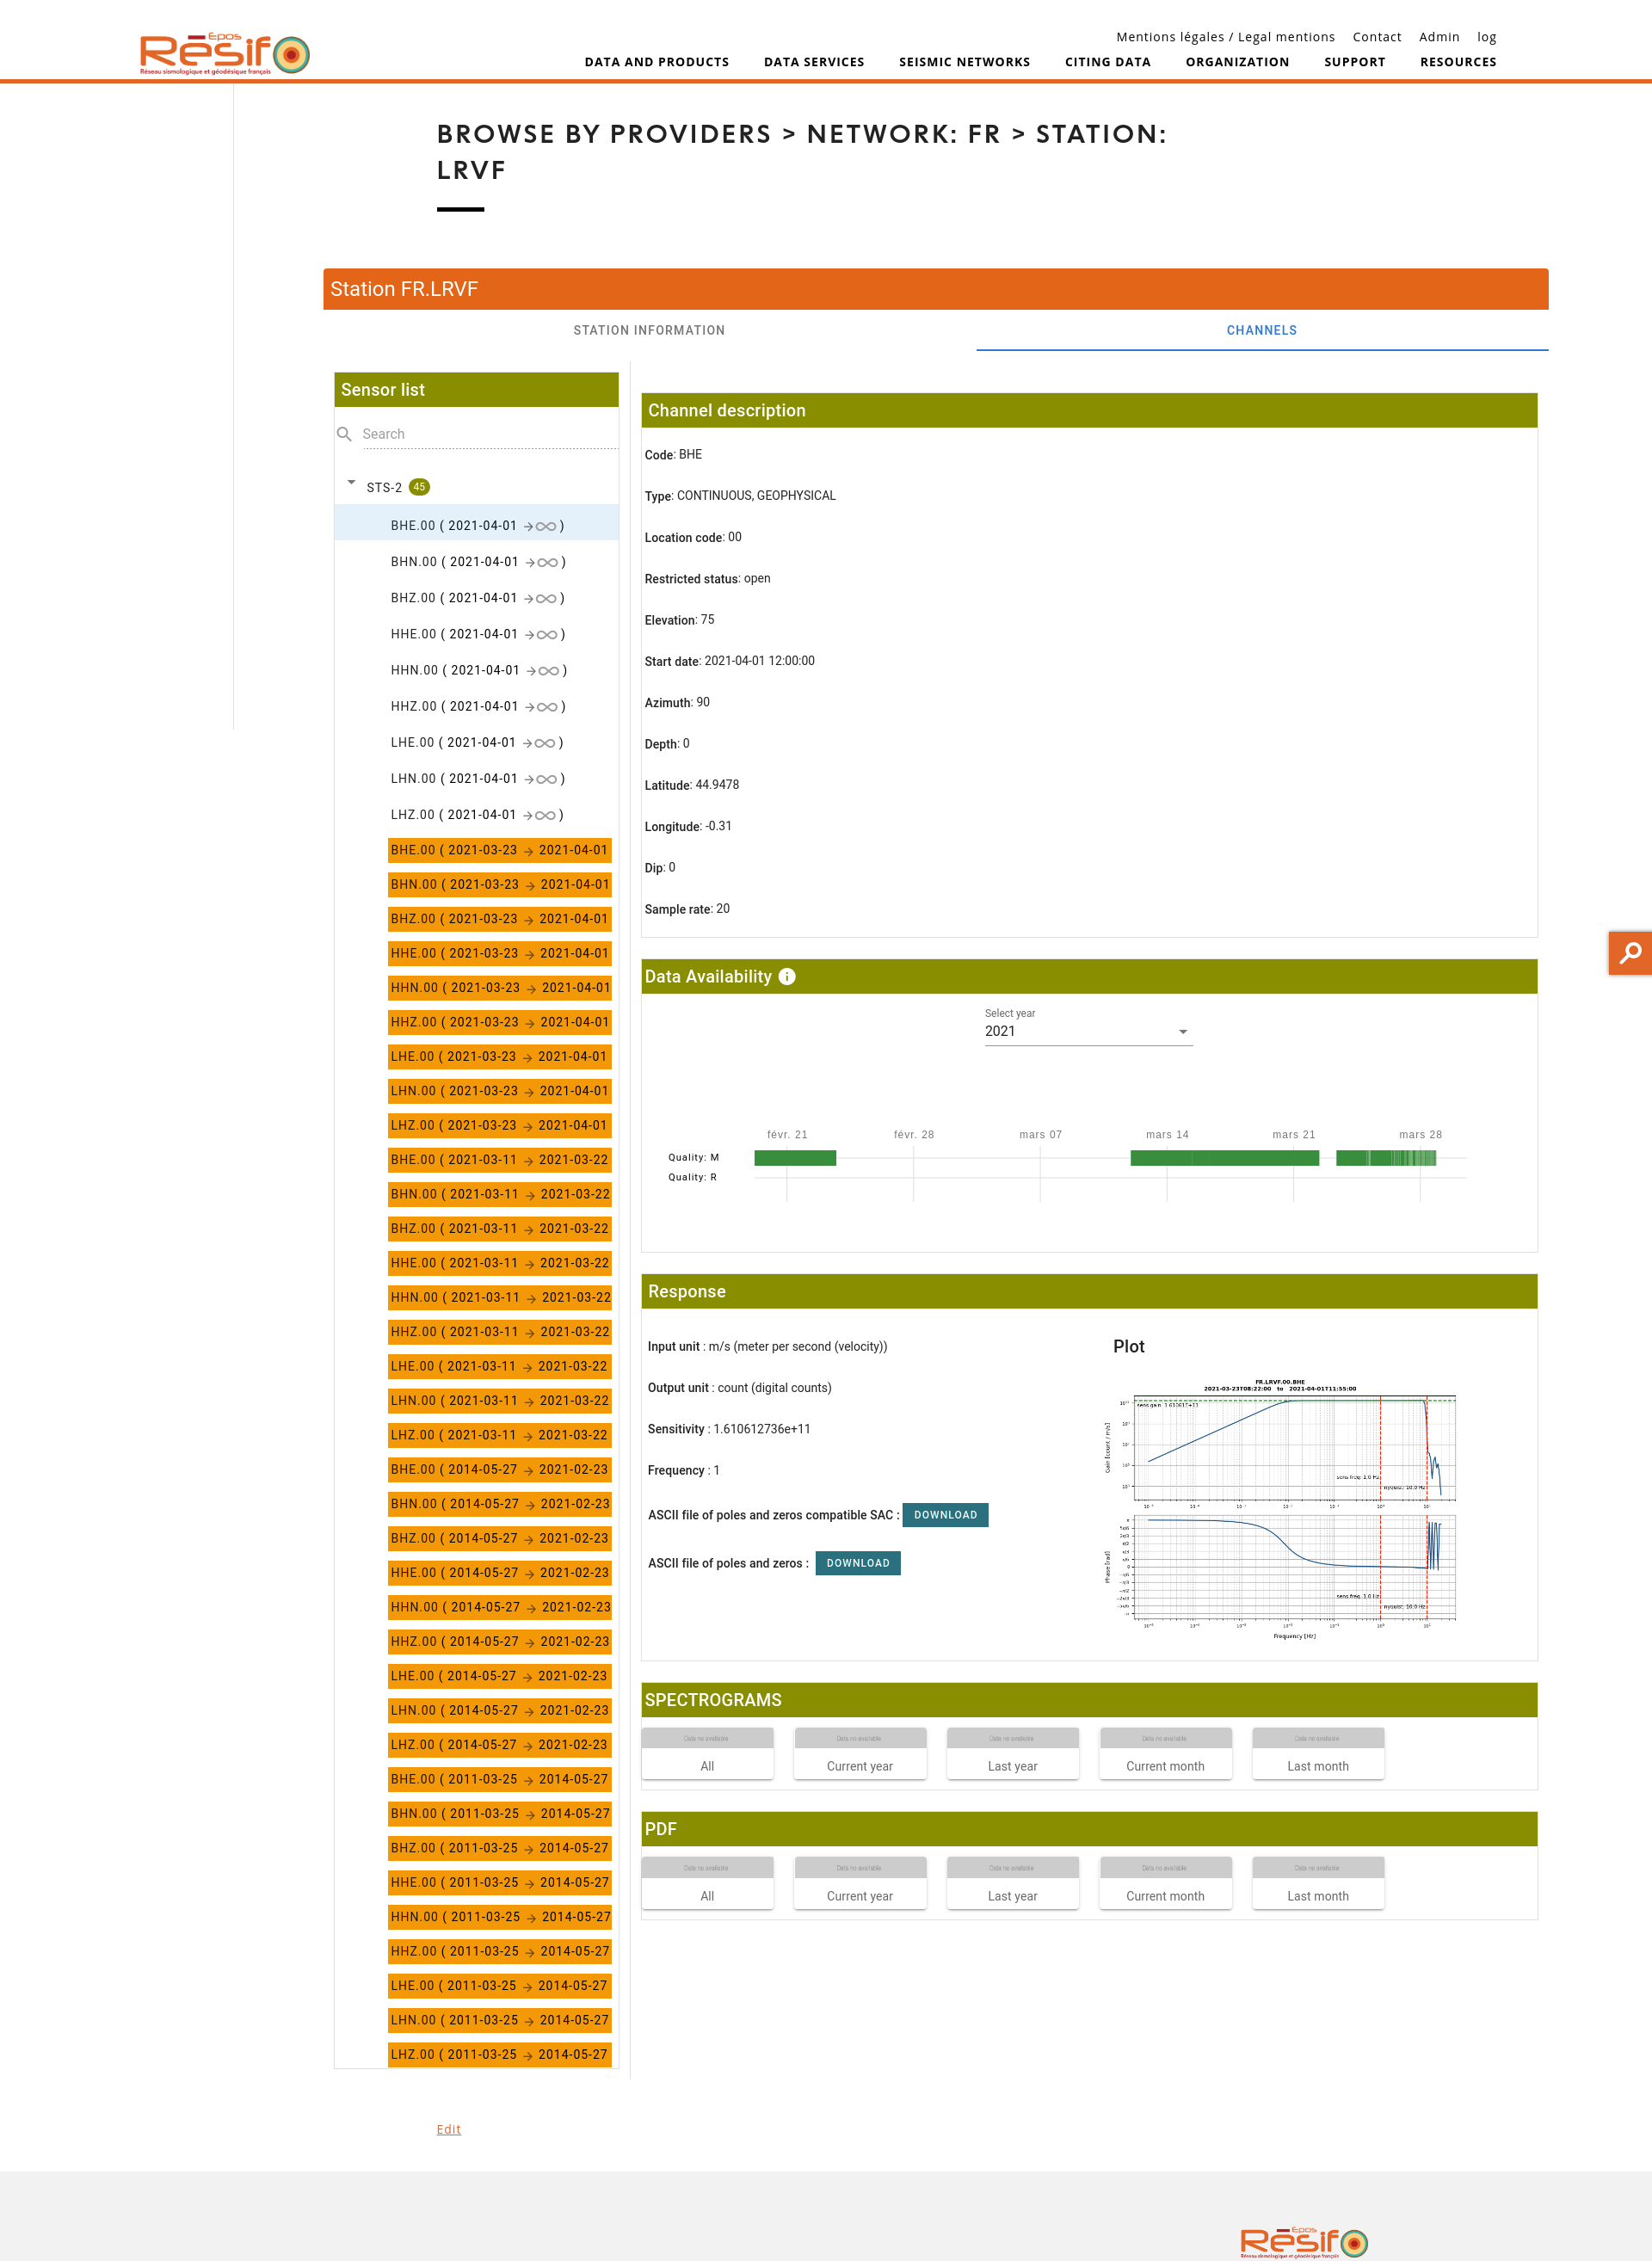Viewport: 1652px width, 2261px height.
Task: Click the STS-2 count badge 45
Action: [419, 487]
